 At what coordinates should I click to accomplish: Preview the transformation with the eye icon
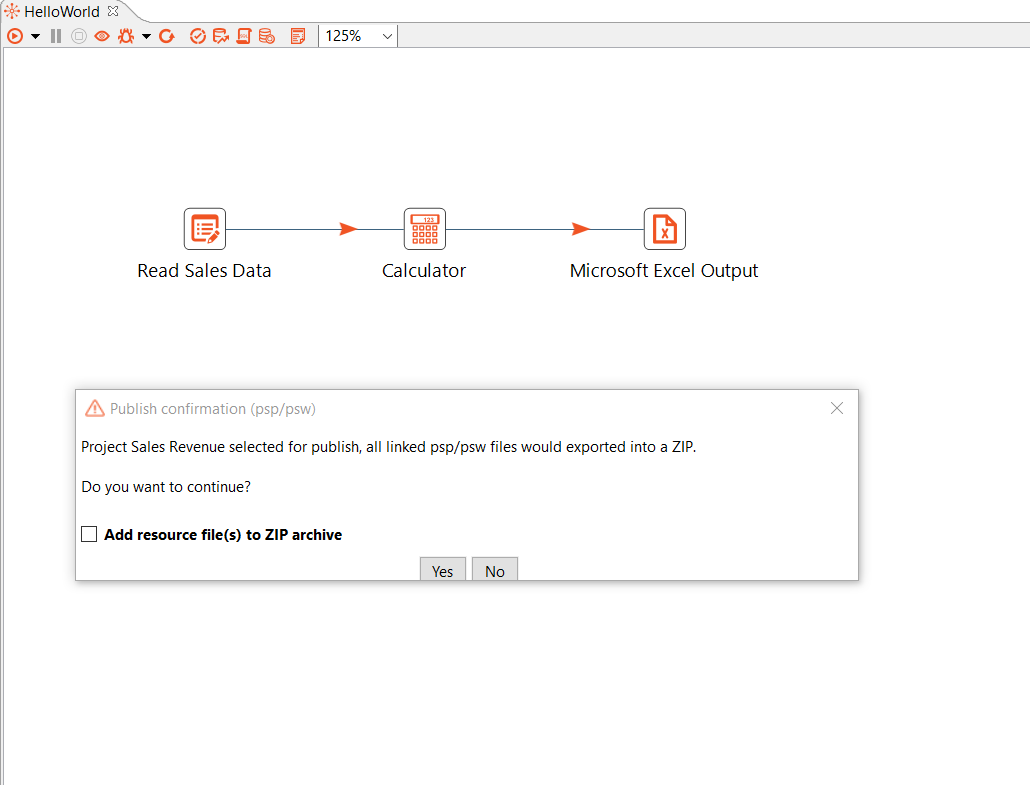[x=102, y=36]
